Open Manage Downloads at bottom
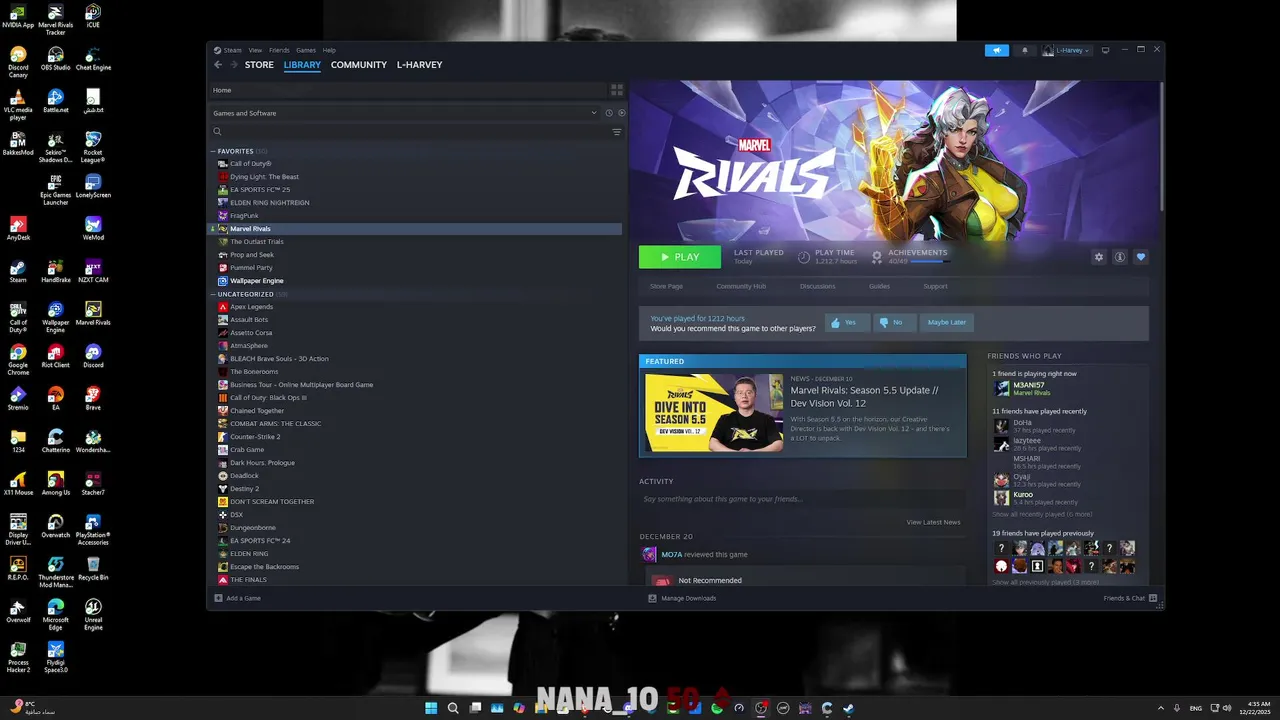This screenshot has height=720, width=1280. 682,598
